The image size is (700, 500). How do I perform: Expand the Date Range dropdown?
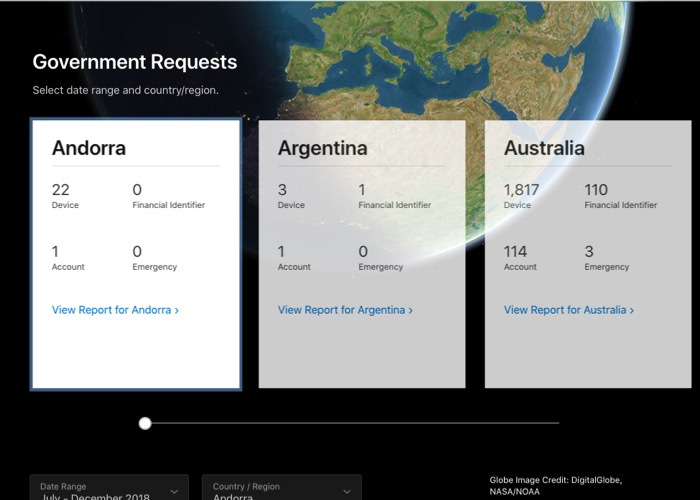pyautogui.click(x=109, y=488)
